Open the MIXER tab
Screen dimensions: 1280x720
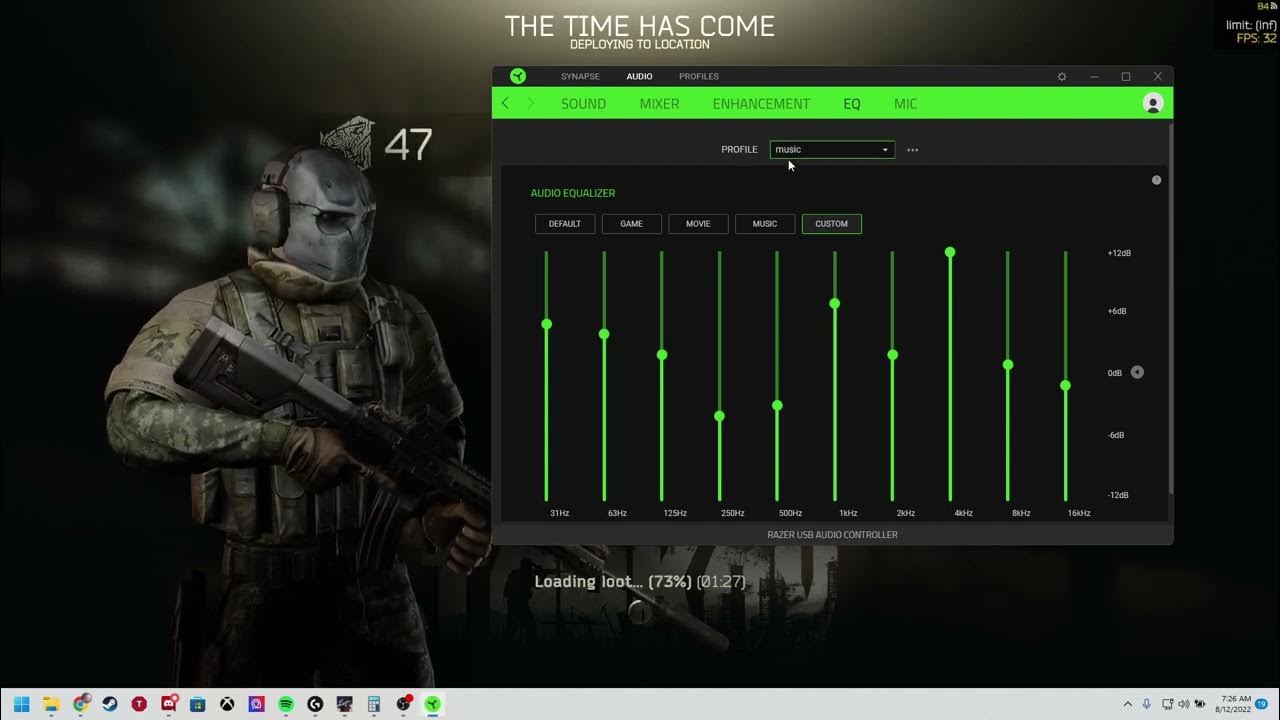click(659, 104)
